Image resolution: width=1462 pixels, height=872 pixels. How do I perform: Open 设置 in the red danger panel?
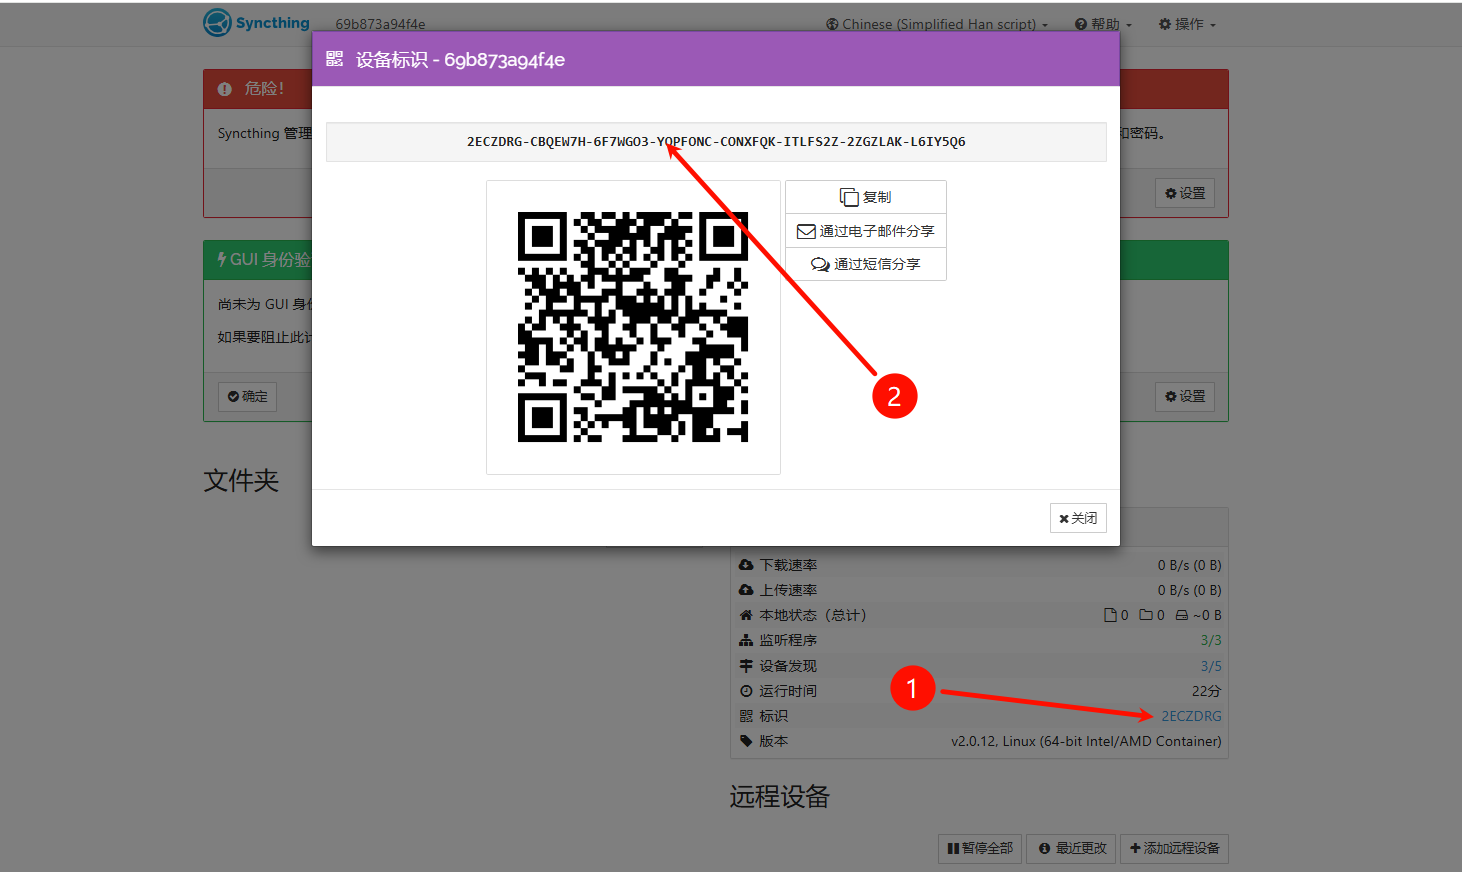tap(1184, 193)
